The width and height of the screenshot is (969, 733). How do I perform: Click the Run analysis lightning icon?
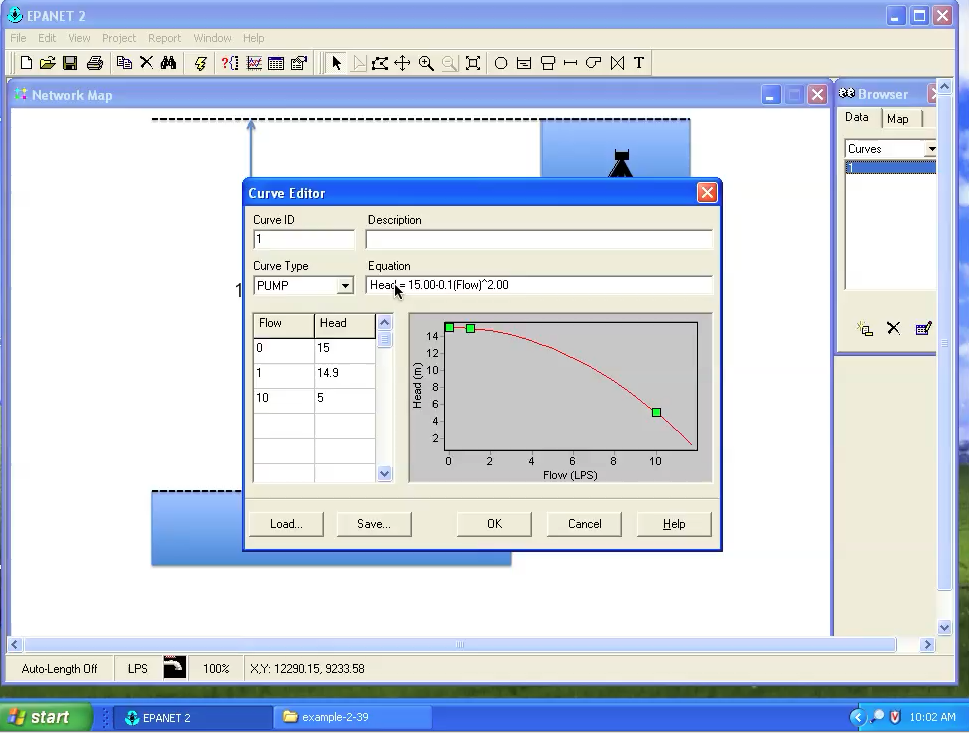click(200, 63)
